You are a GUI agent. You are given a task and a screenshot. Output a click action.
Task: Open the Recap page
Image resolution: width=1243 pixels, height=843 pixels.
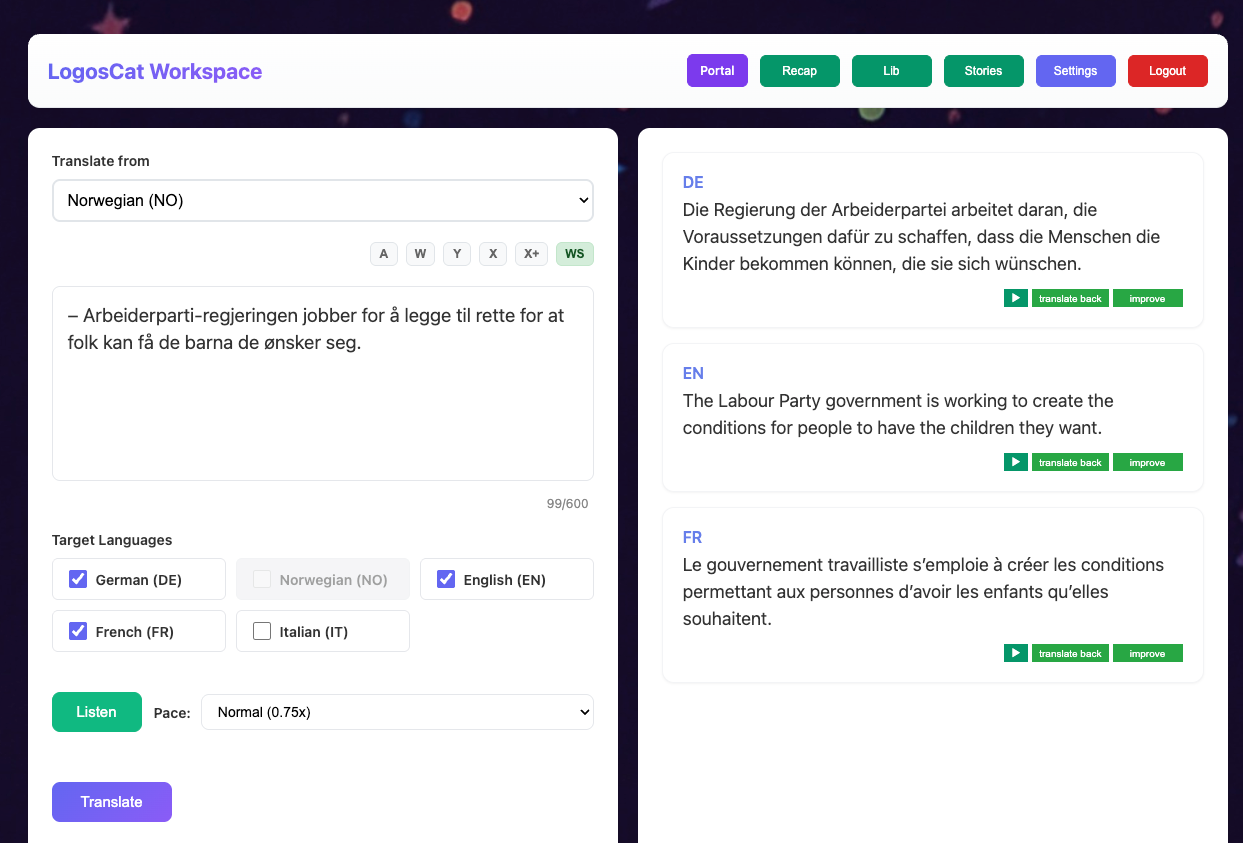point(799,71)
